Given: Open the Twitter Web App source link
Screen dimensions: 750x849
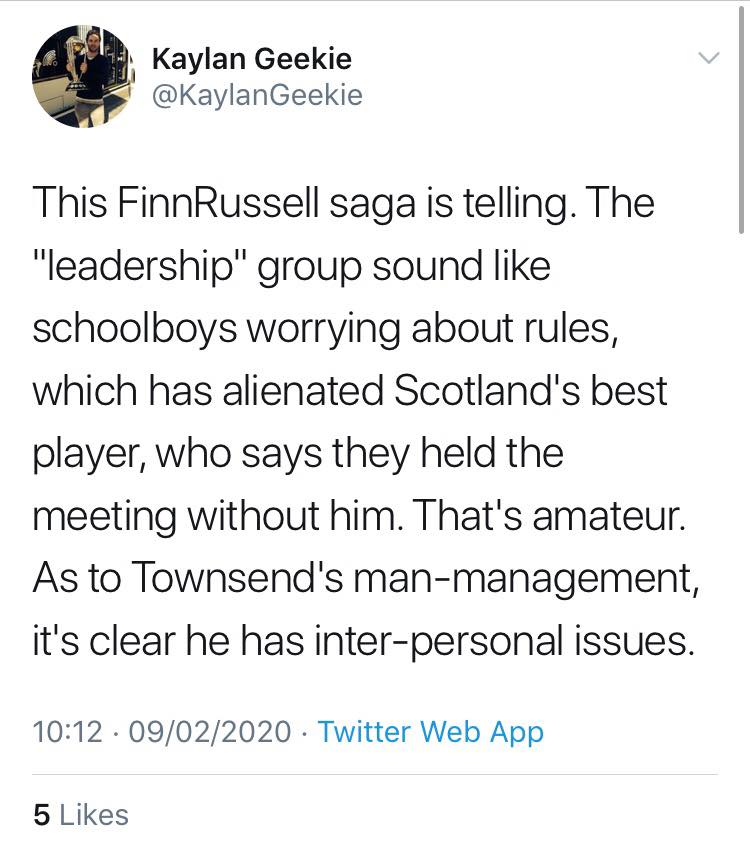Looking at the screenshot, I should coord(430,732).
